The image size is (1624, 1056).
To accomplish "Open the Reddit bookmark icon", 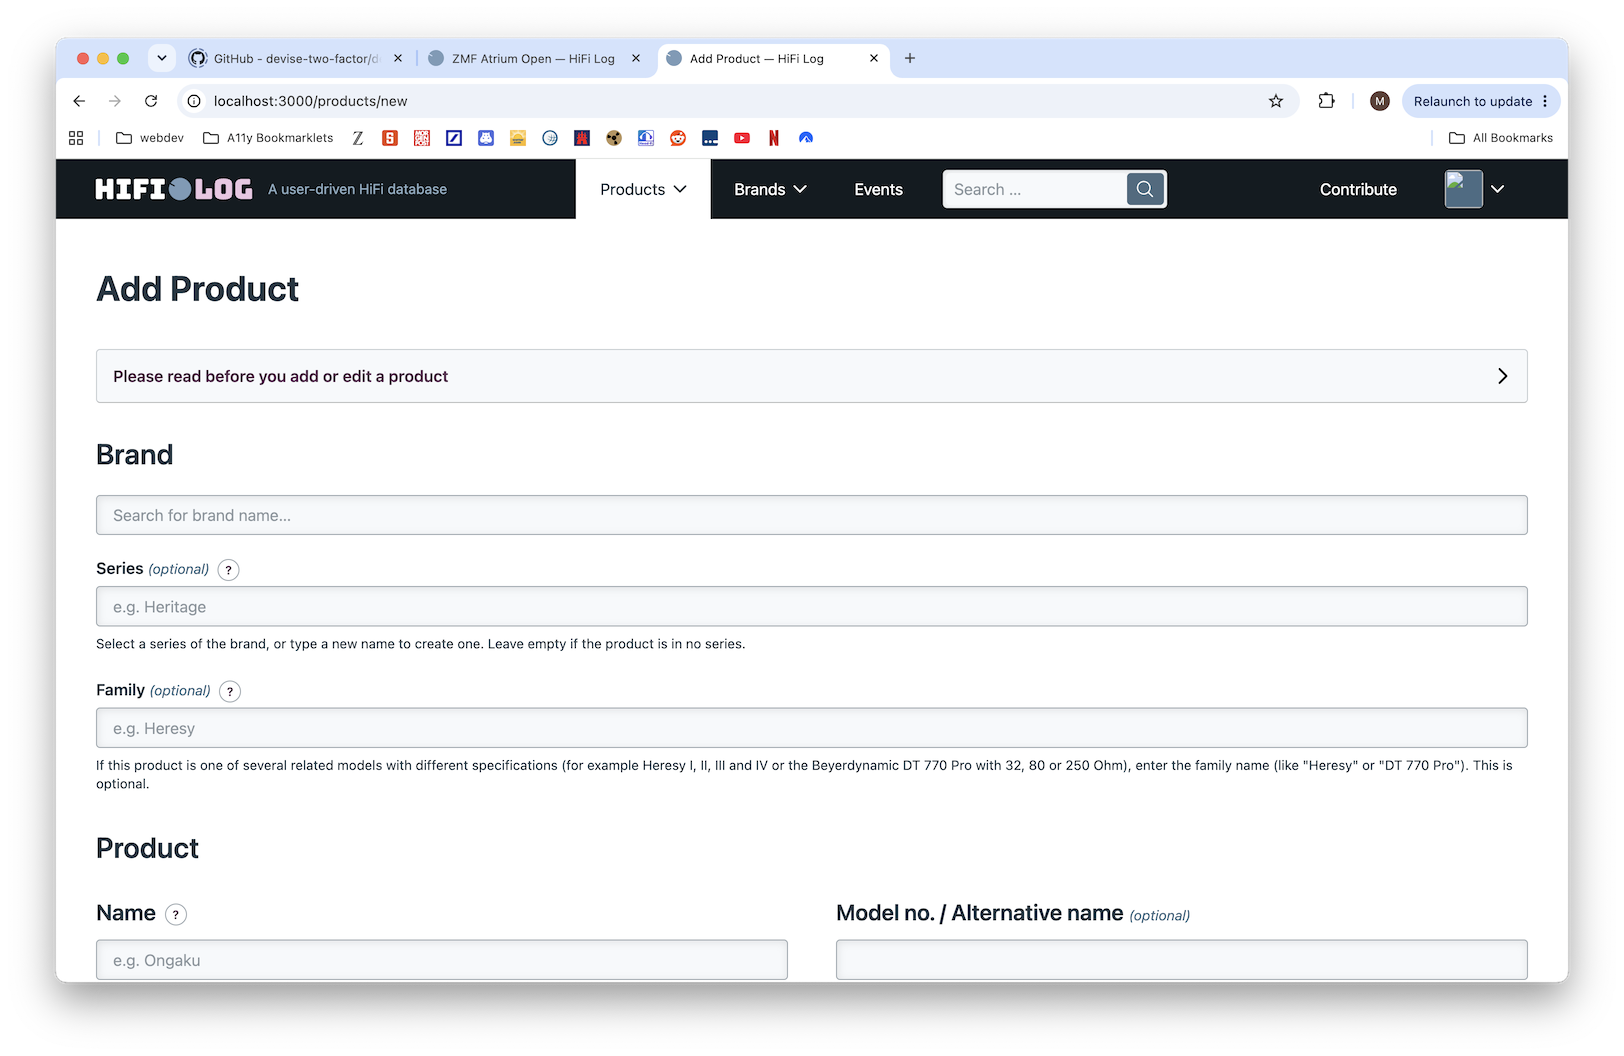I will point(678,138).
